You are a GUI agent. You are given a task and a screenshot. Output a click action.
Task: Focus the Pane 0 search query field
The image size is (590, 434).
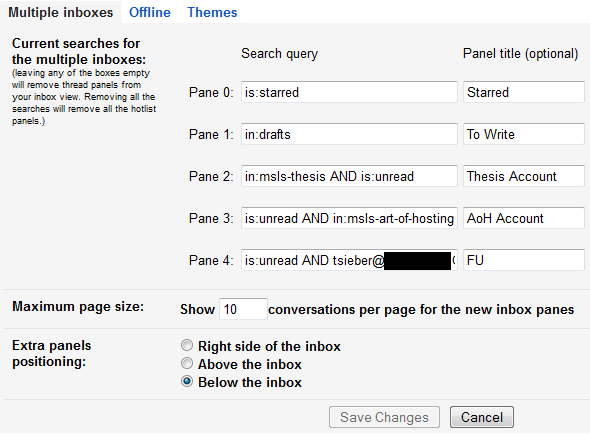(349, 92)
